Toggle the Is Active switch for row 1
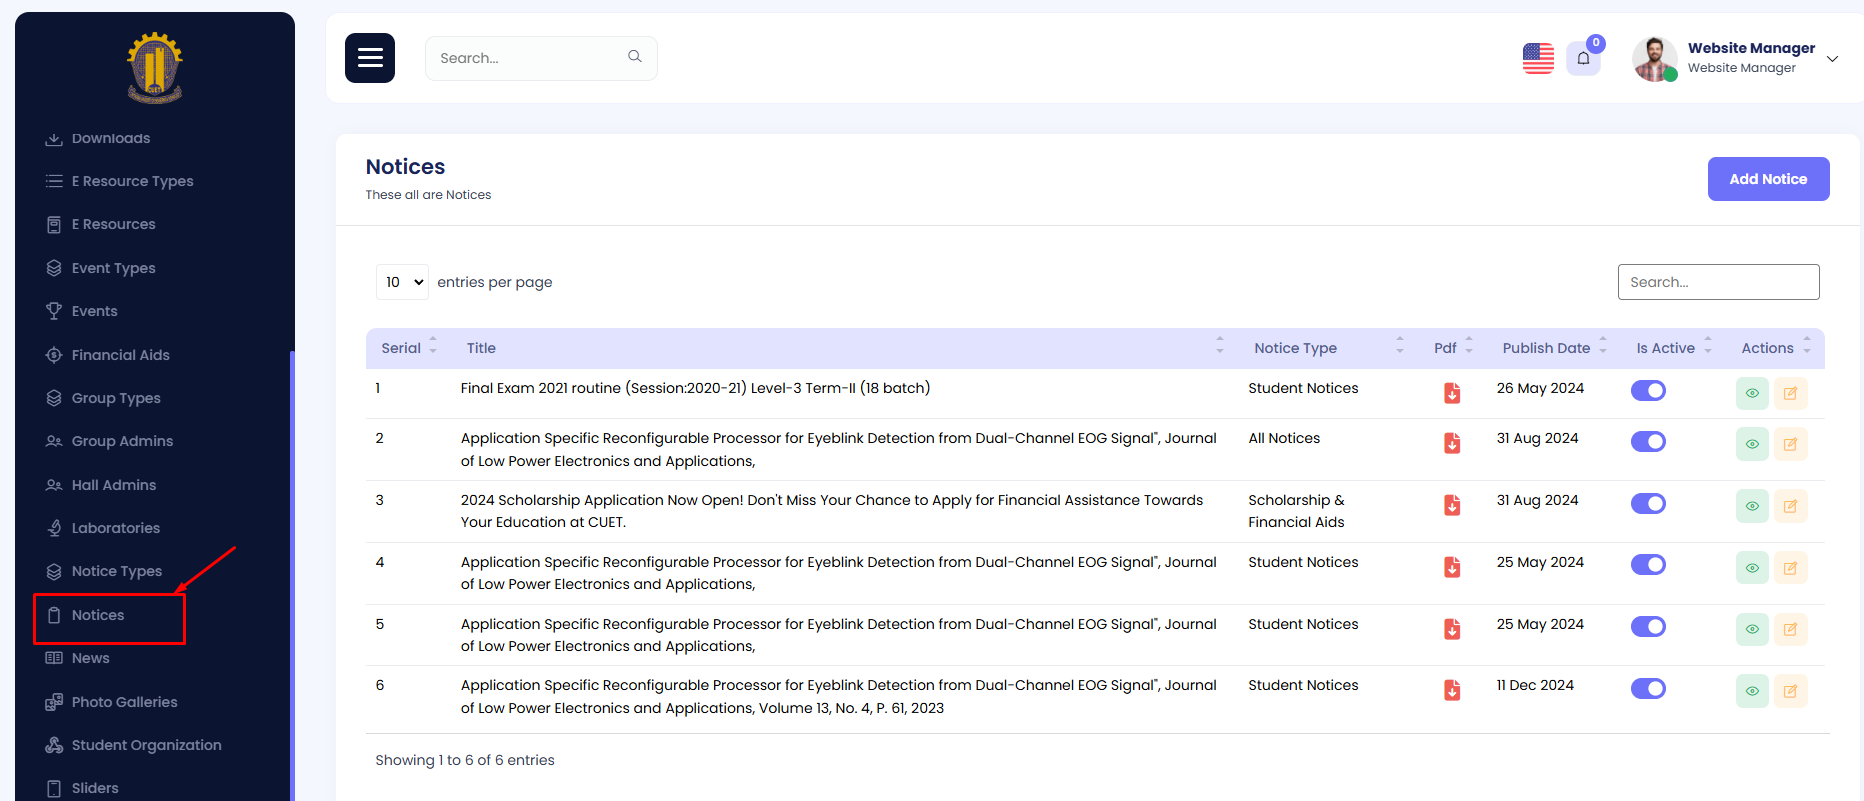The width and height of the screenshot is (1864, 801). (1648, 391)
